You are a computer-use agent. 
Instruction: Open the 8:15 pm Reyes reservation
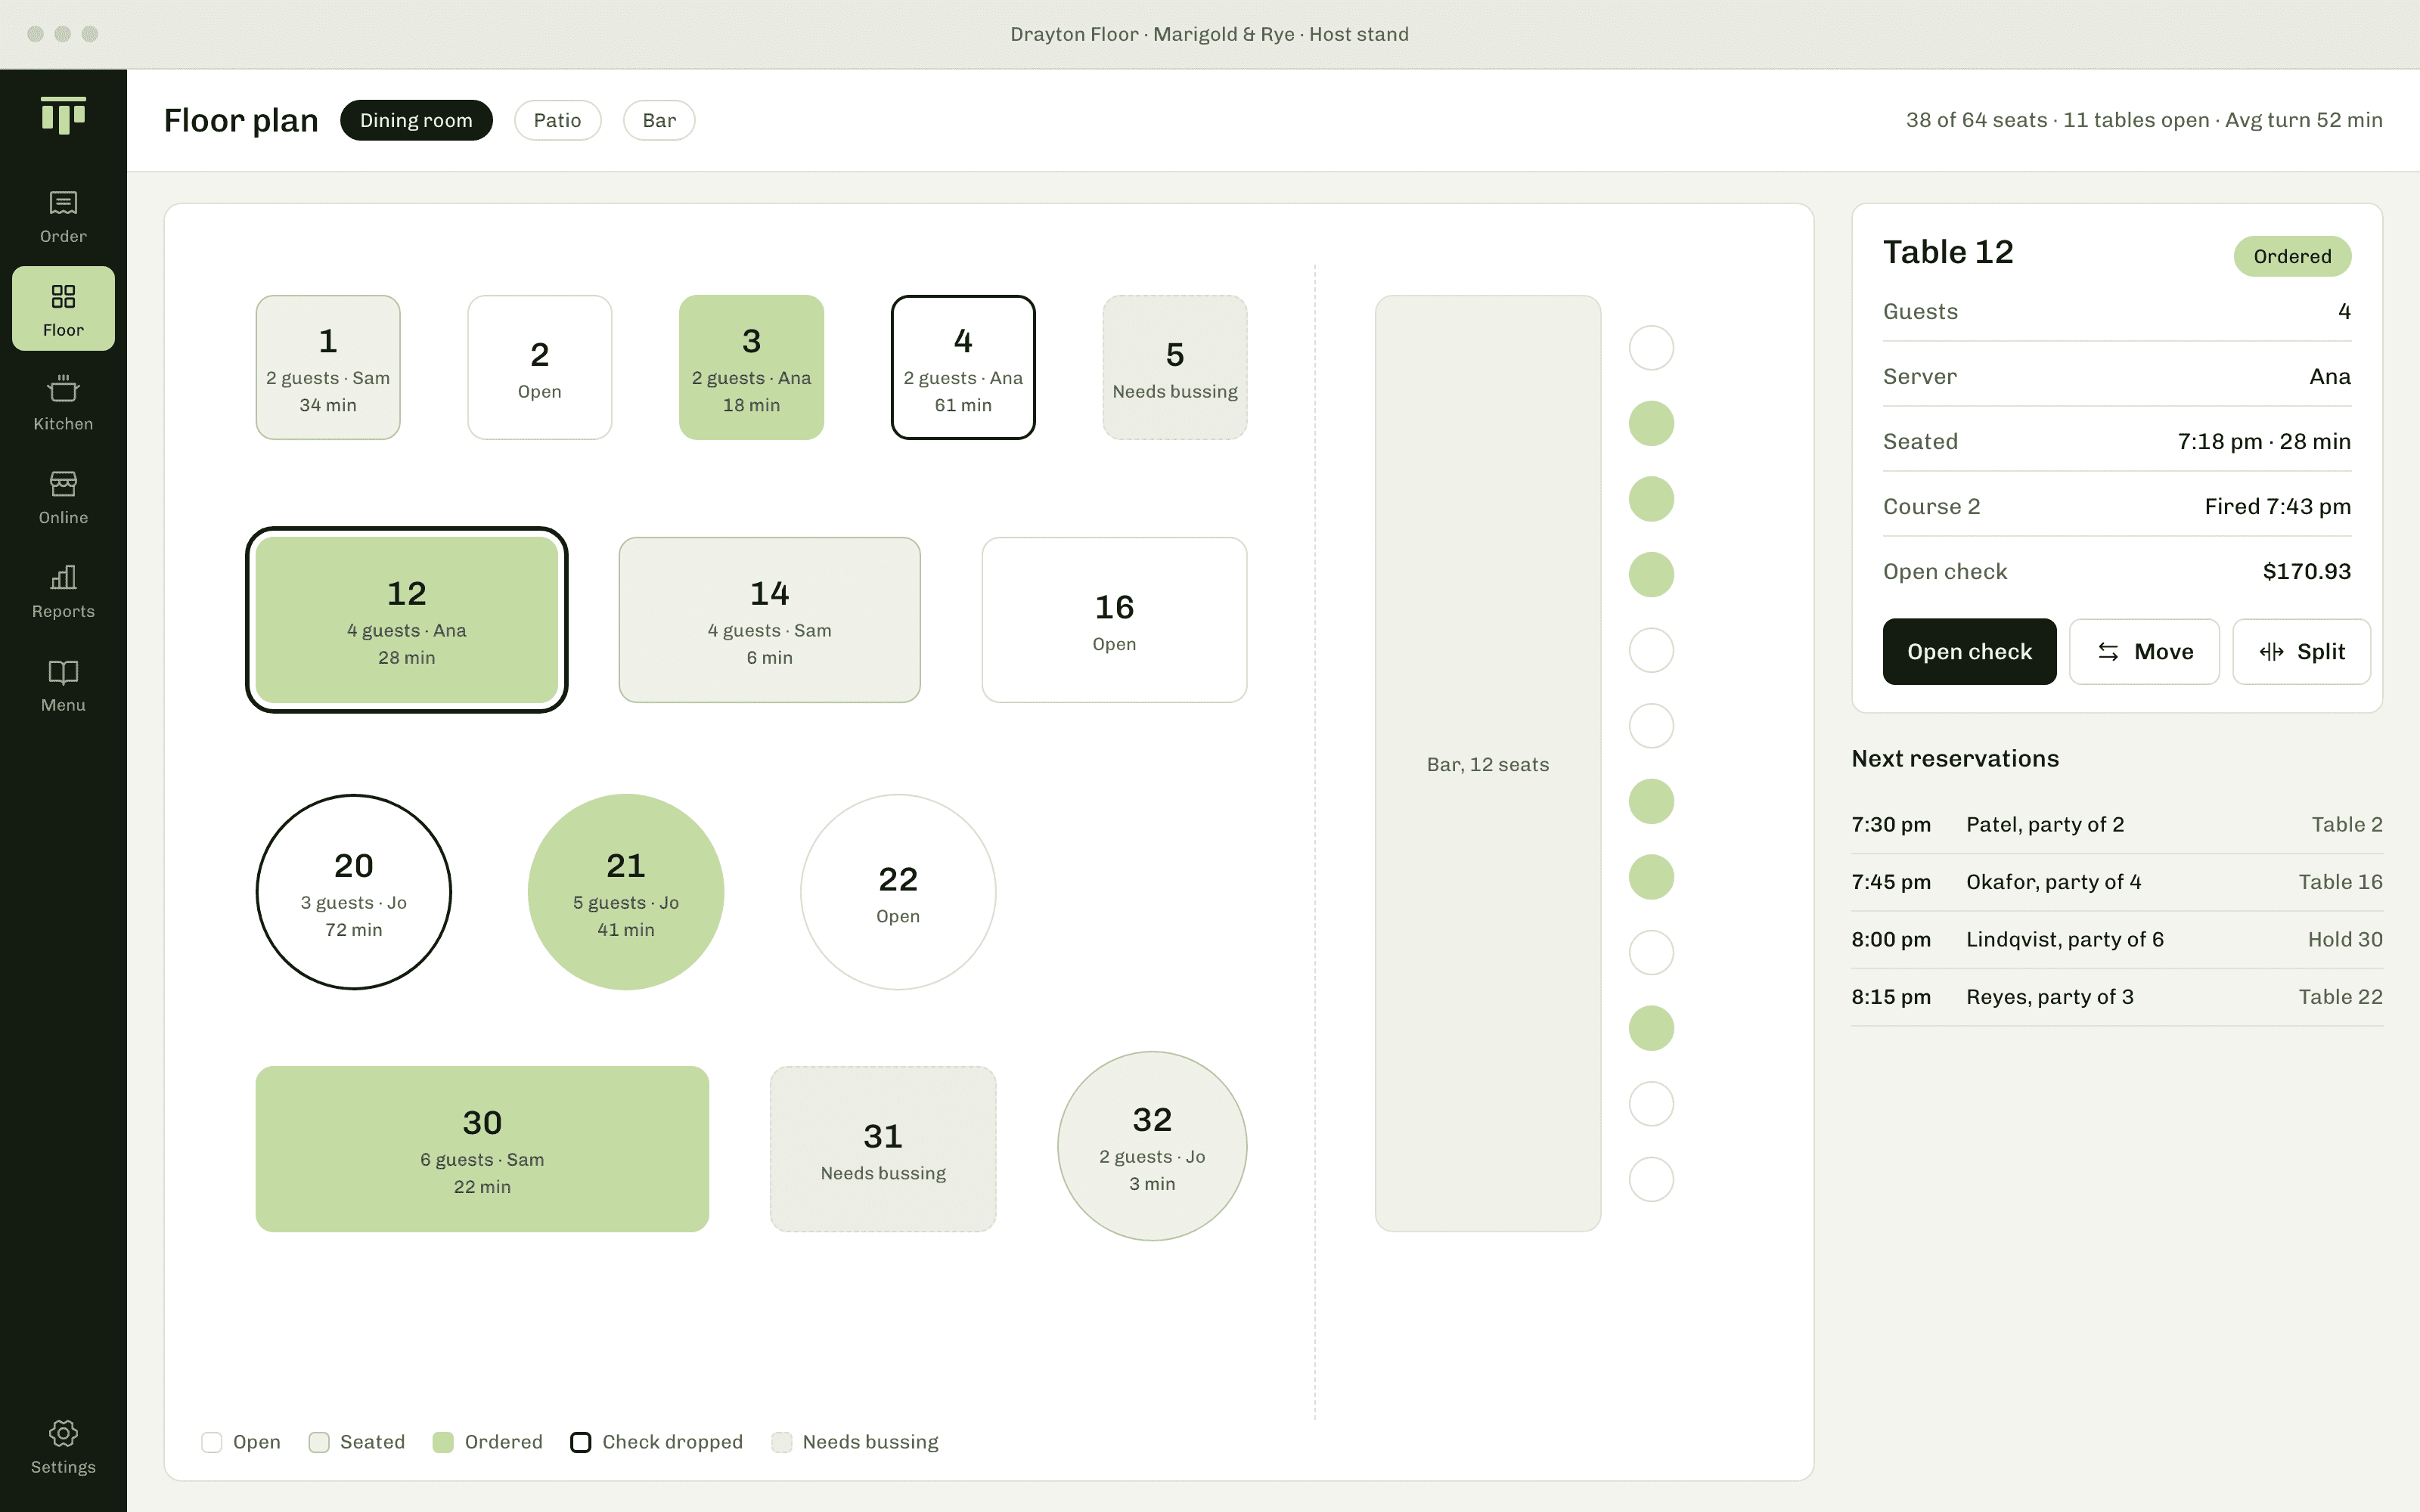(x=2117, y=997)
